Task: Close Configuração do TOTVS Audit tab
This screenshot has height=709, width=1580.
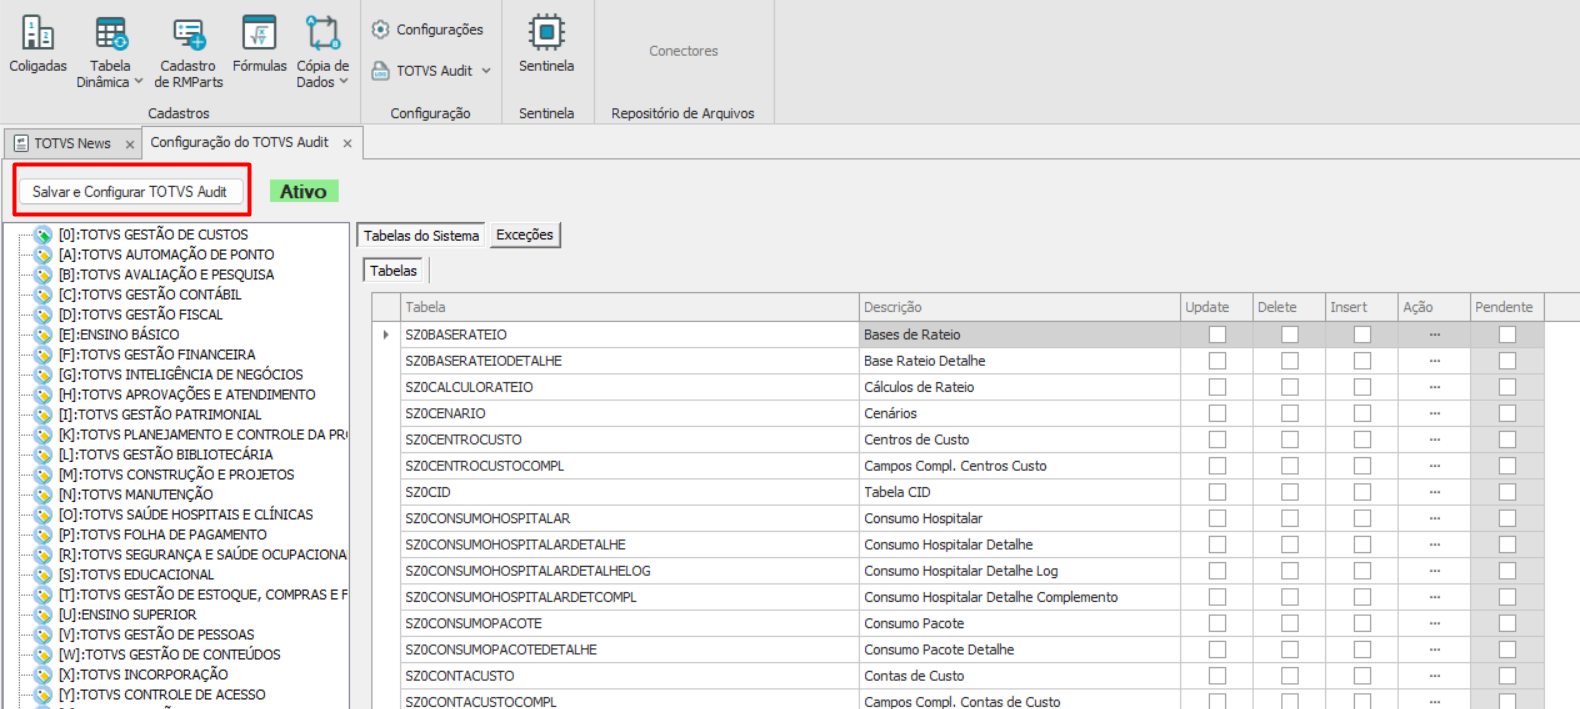Action: click(x=347, y=144)
